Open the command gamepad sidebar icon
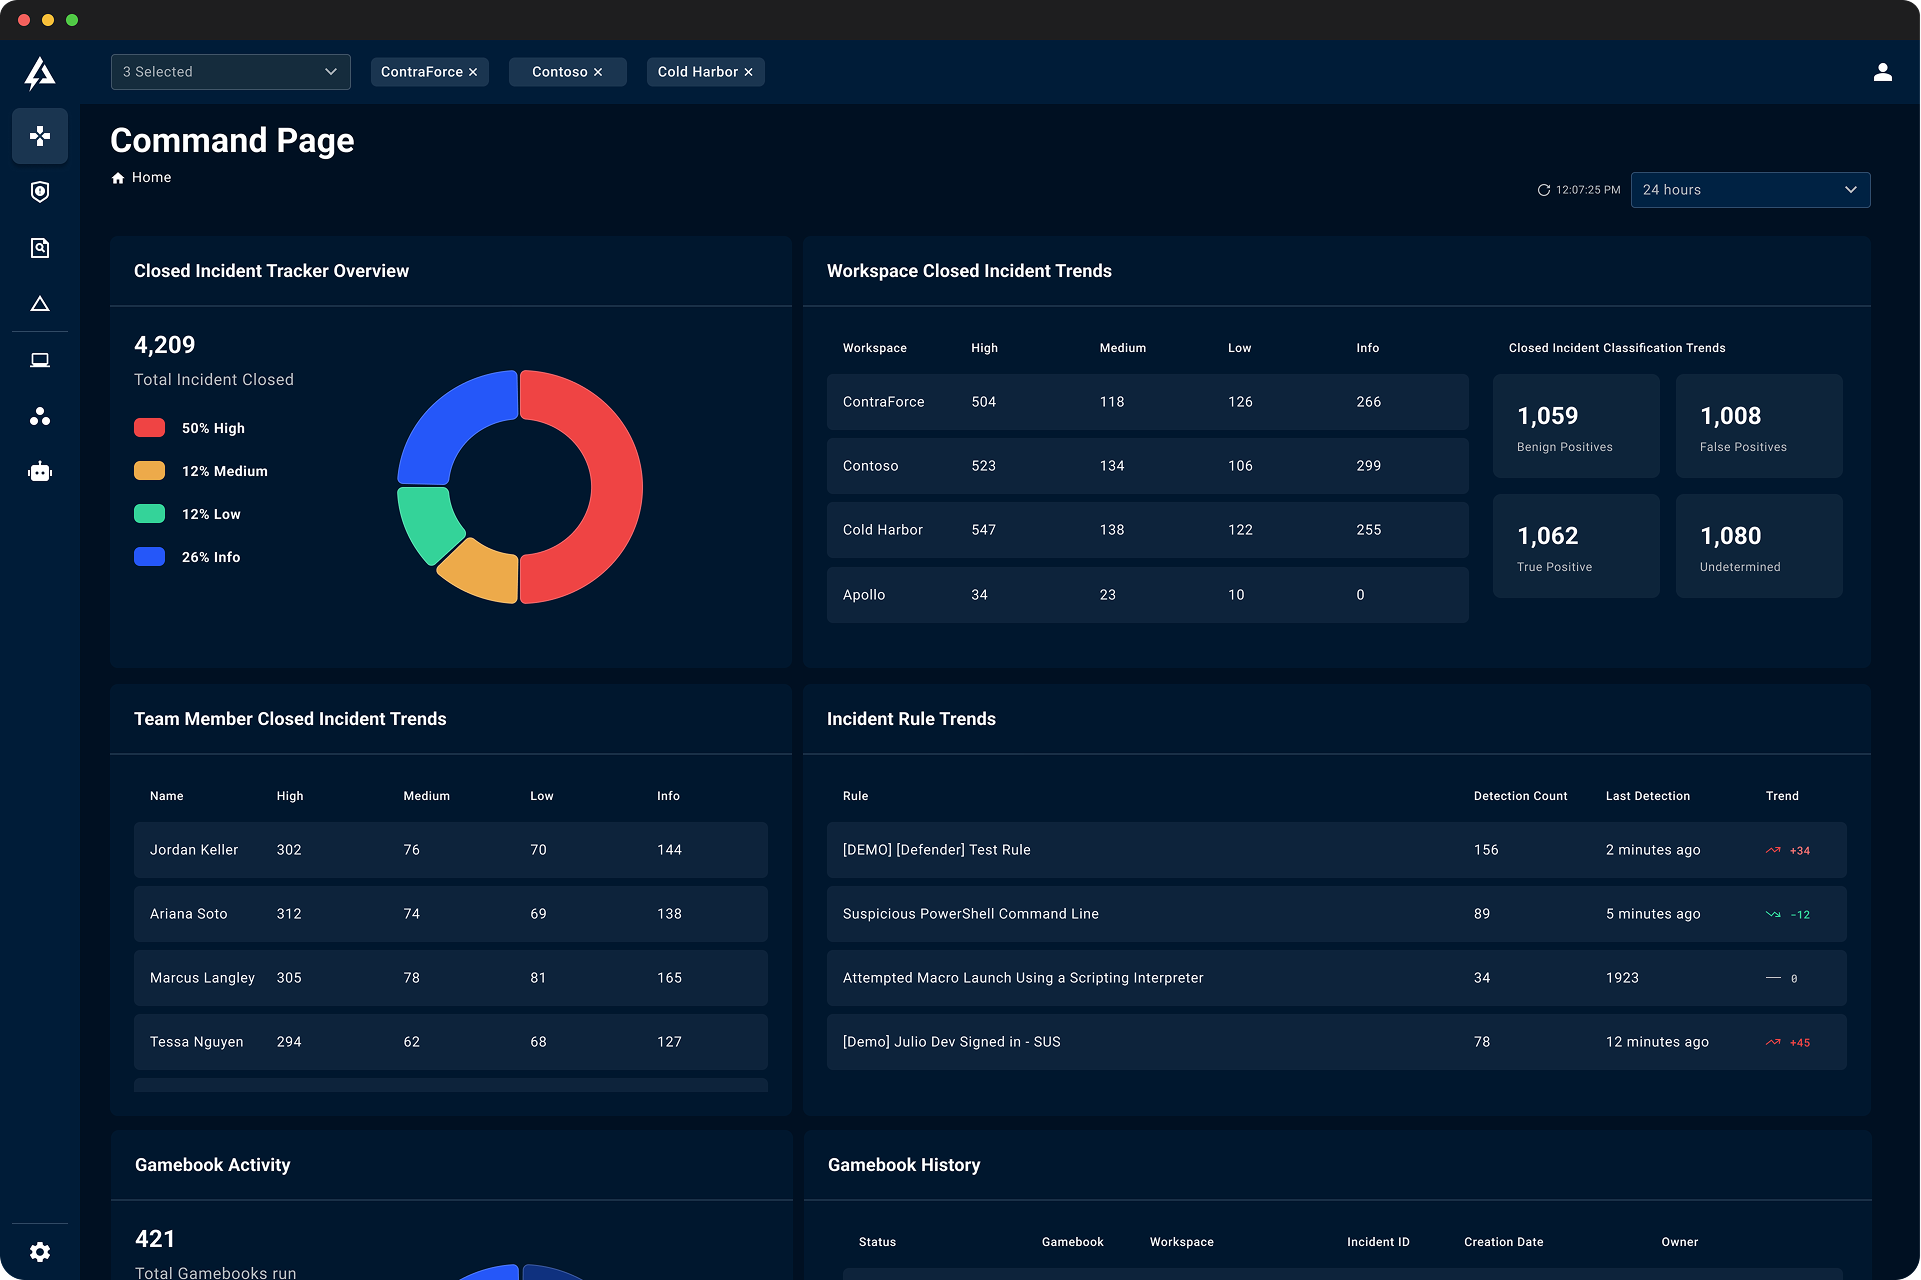Image resolution: width=1921 pixels, height=1280 pixels. [x=40, y=136]
